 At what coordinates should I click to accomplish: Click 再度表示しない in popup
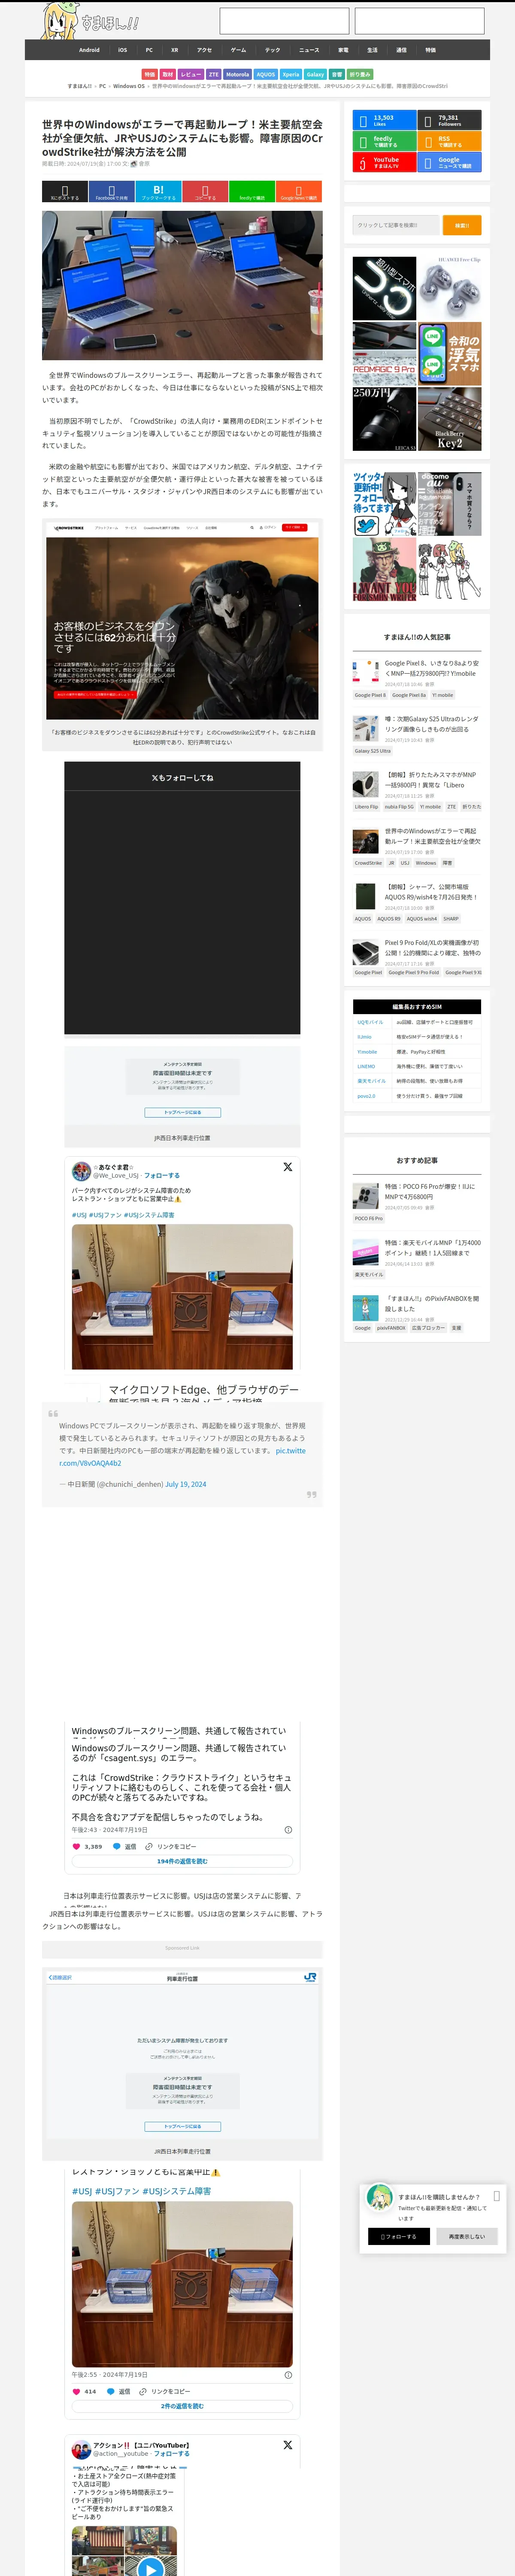pyautogui.click(x=467, y=2236)
